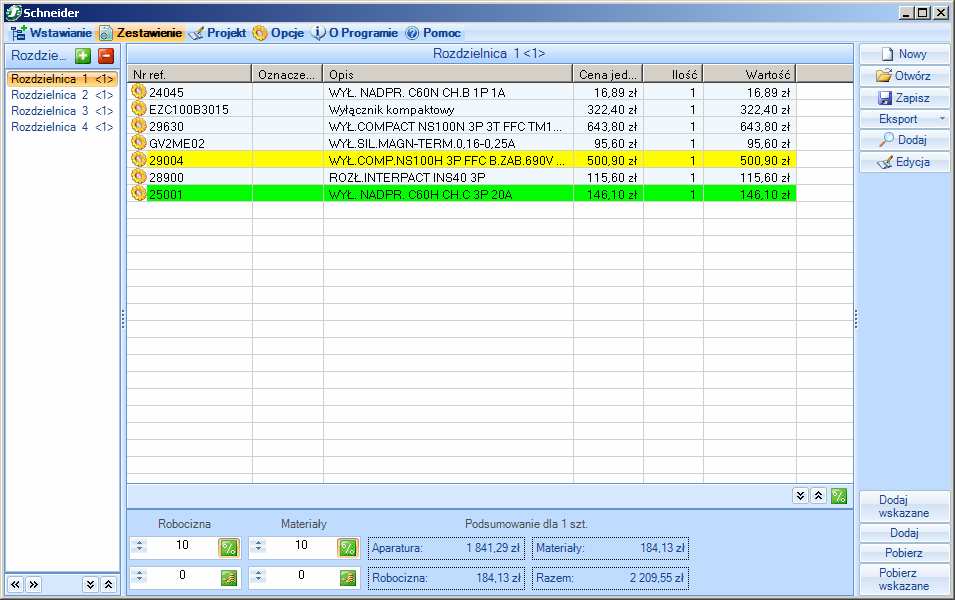Sort by the Ilość column header
The image size is (955, 600).
coord(673,74)
